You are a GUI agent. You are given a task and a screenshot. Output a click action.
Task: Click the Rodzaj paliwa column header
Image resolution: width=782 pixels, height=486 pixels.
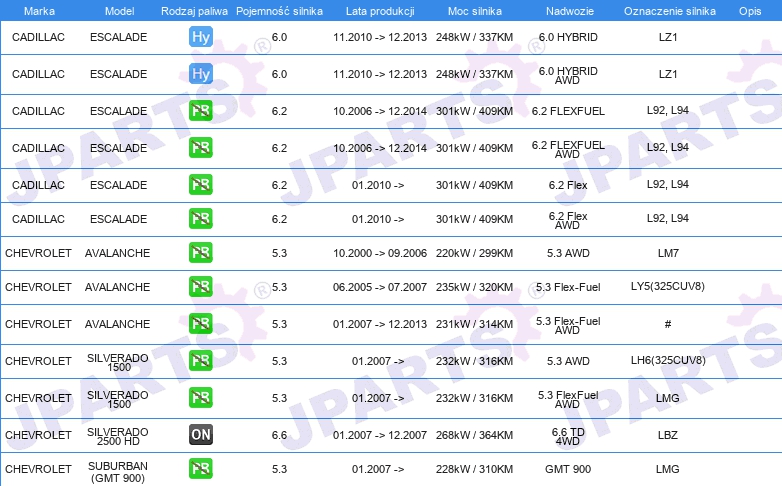click(194, 11)
